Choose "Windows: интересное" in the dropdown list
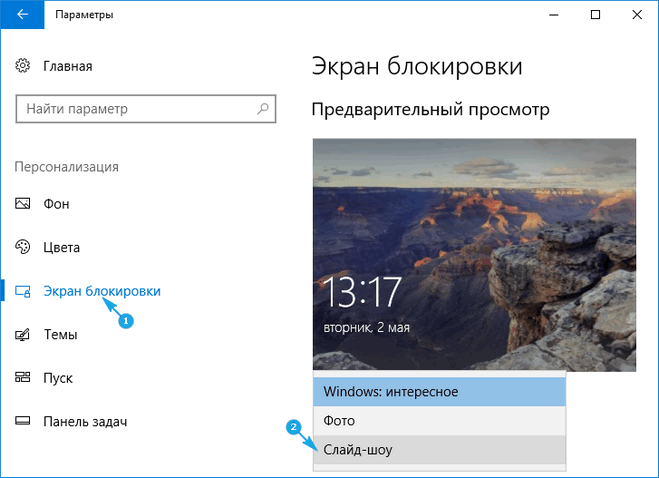Screen dimensions: 659x478 (440, 391)
